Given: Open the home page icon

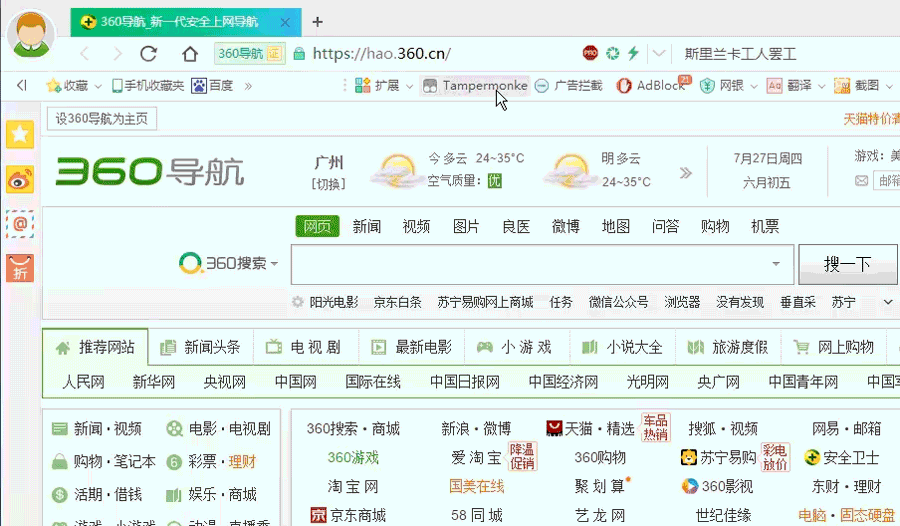Looking at the screenshot, I should pos(190,54).
